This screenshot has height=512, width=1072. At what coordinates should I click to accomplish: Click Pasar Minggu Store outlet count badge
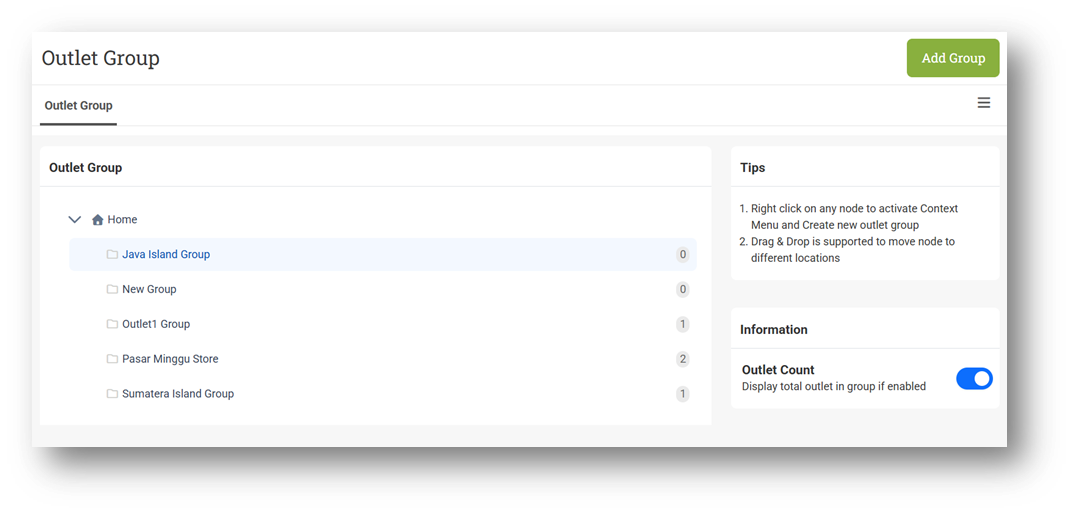pos(683,359)
